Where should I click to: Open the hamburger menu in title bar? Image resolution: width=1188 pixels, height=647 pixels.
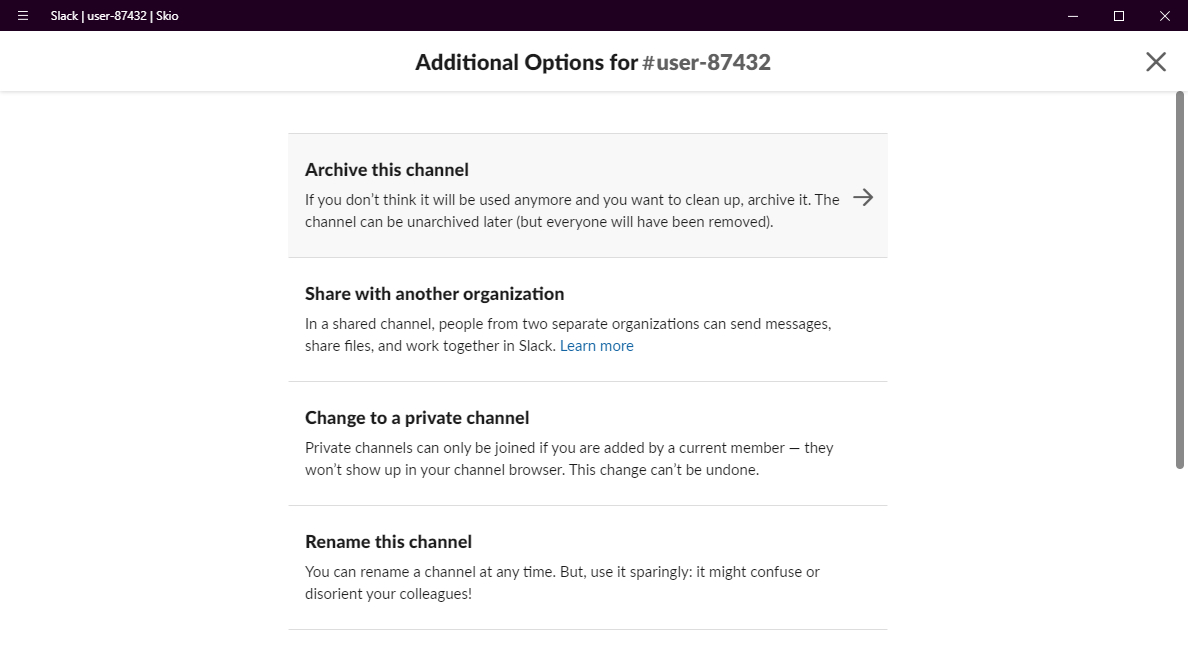[x=23, y=16]
